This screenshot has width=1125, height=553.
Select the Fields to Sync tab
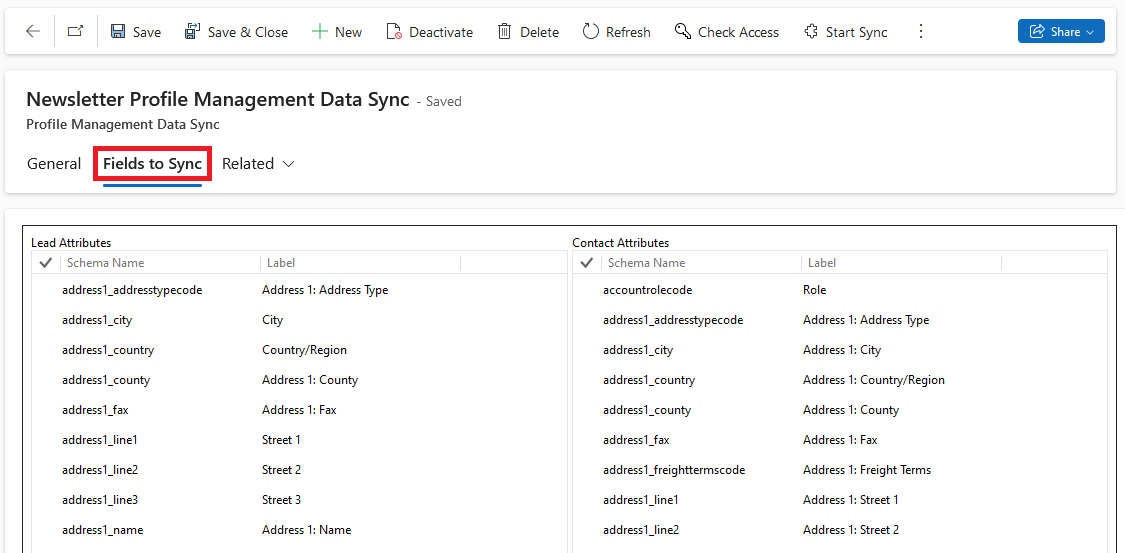(x=152, y=164)
